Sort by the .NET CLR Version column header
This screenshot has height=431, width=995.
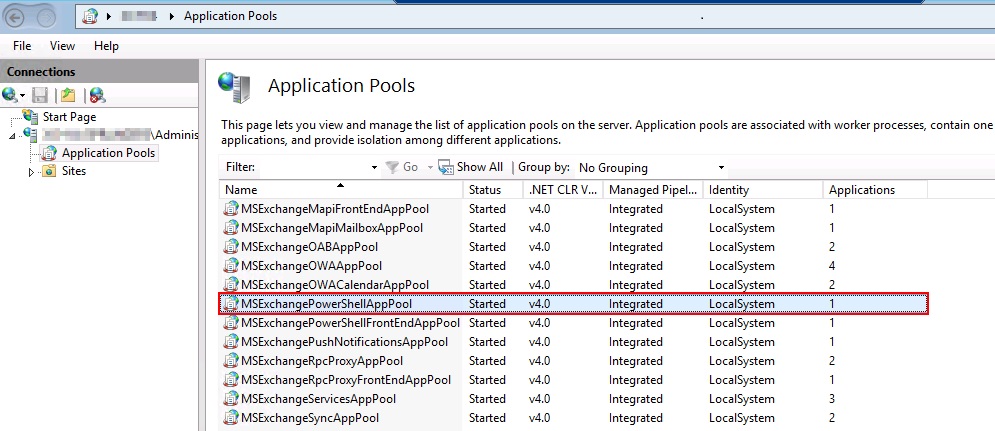click(563, 190)
